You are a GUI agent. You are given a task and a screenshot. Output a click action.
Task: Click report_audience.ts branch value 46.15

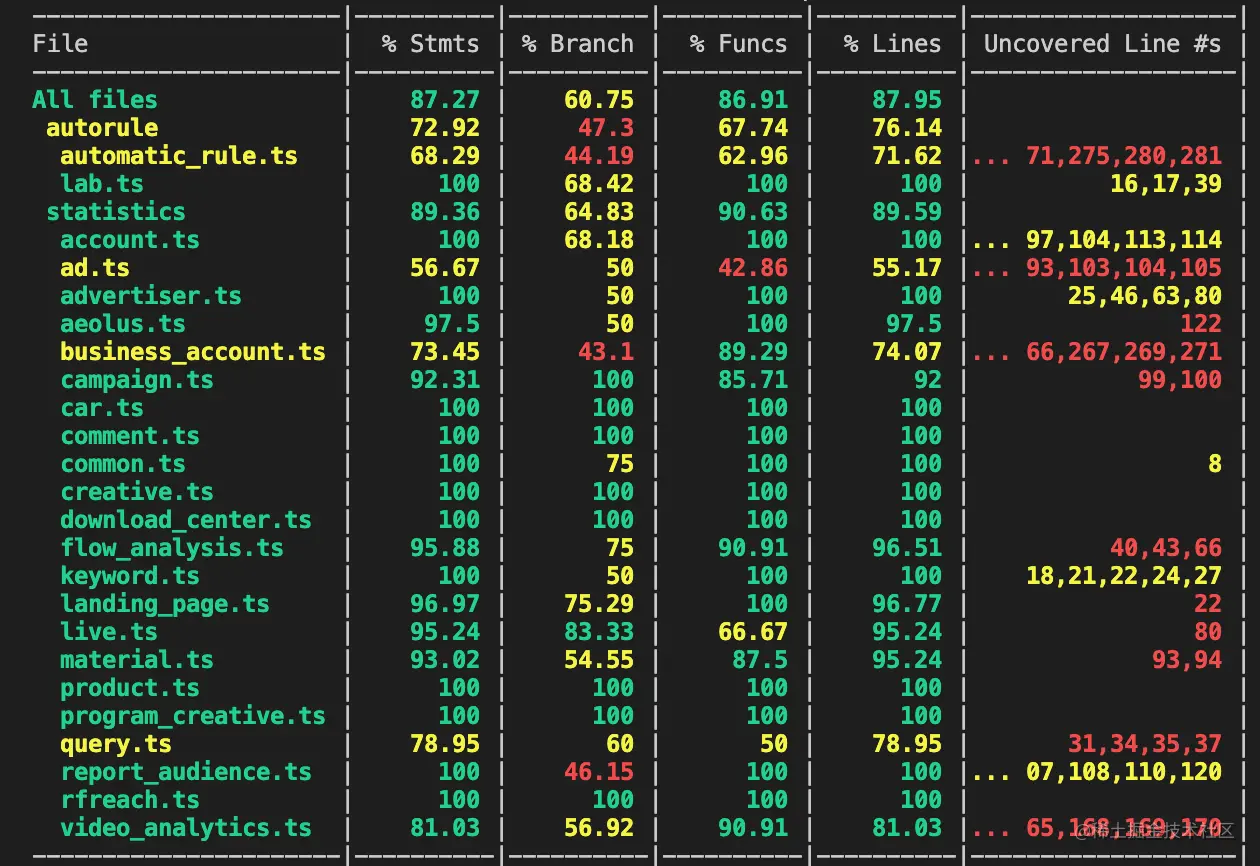point(599,772)
